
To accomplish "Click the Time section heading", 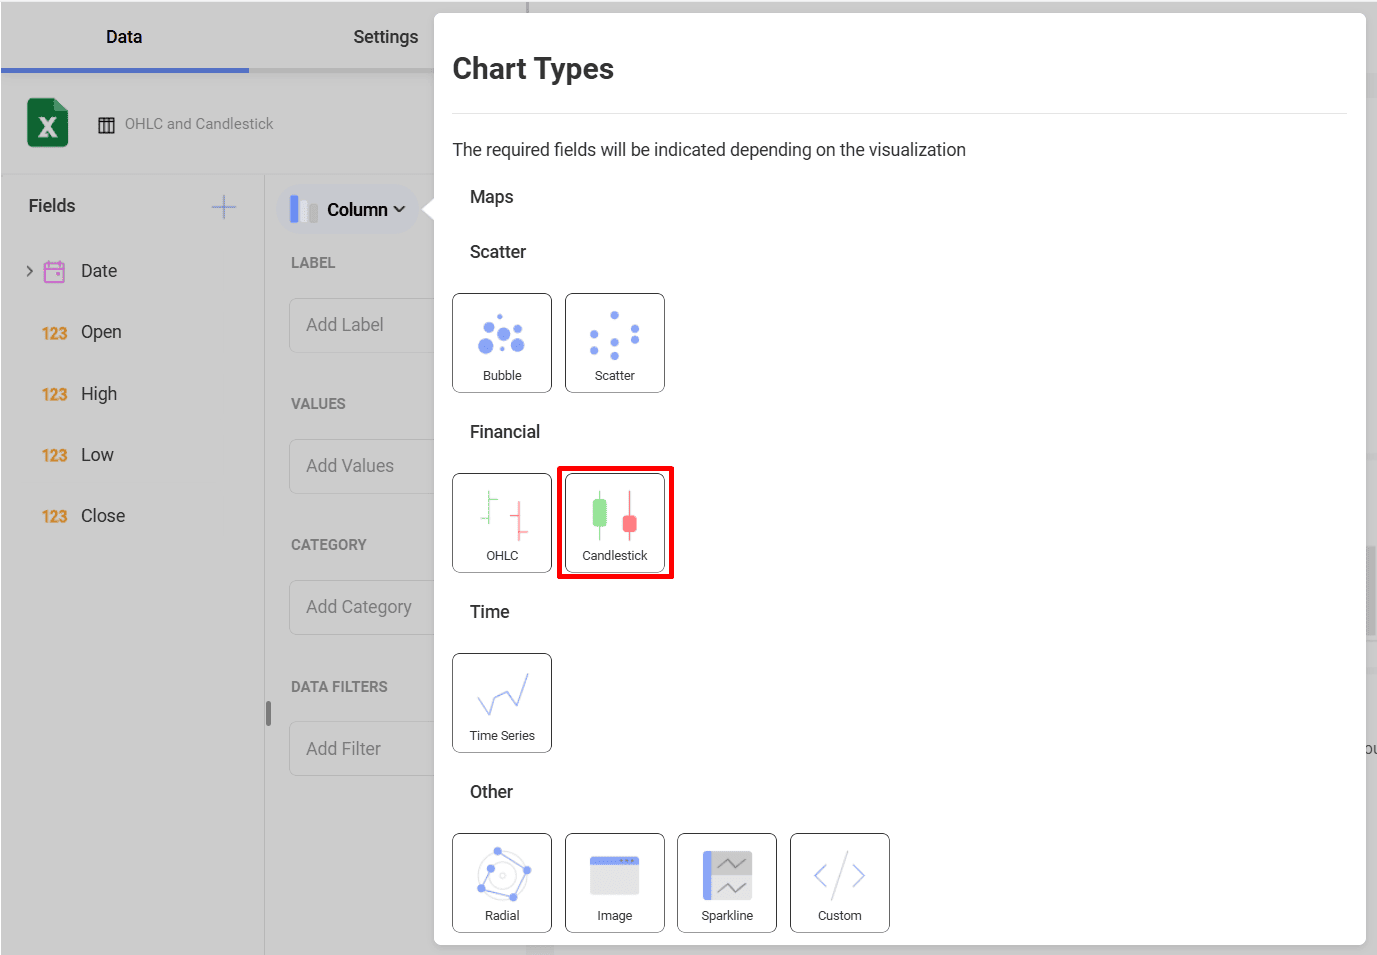I will click(490, 612).
